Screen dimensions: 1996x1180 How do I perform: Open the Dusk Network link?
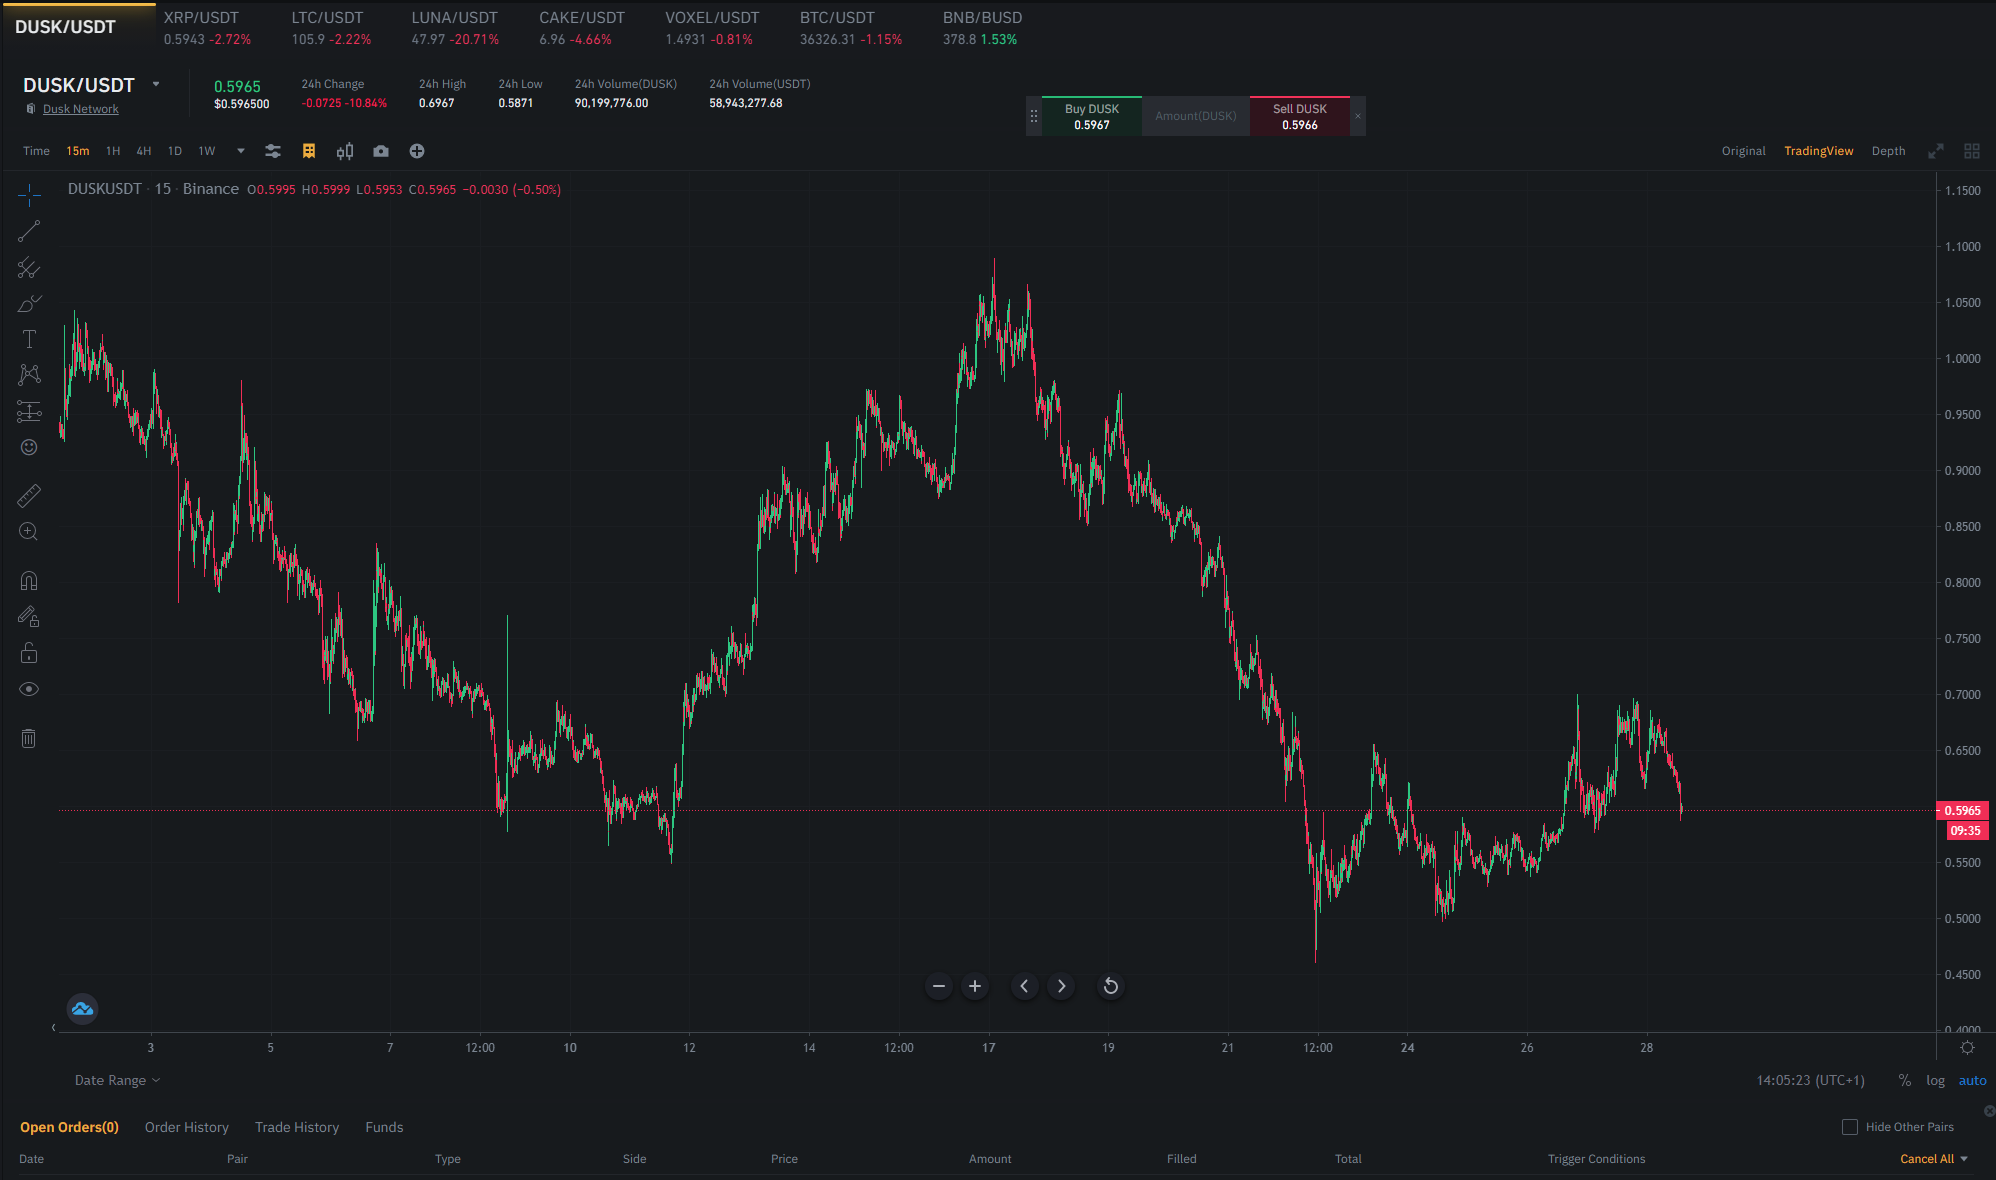click(x=81, y=109)
